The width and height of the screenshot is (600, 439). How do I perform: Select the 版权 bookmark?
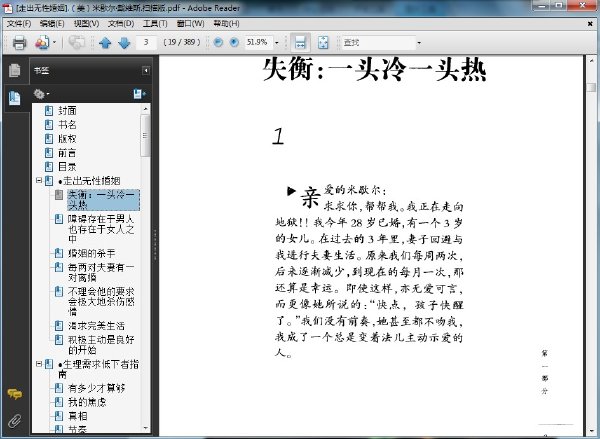(67, 139)
